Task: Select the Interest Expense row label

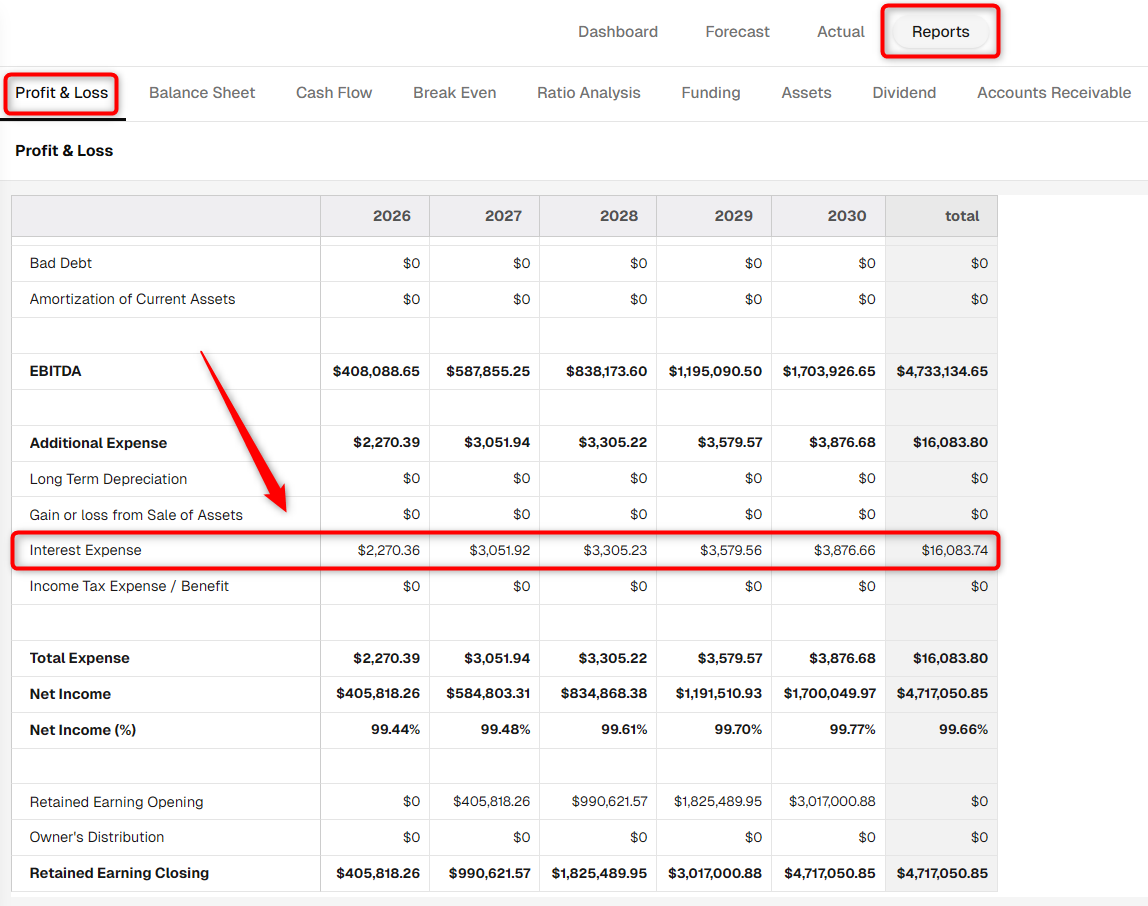Action: tap(86, 550)
